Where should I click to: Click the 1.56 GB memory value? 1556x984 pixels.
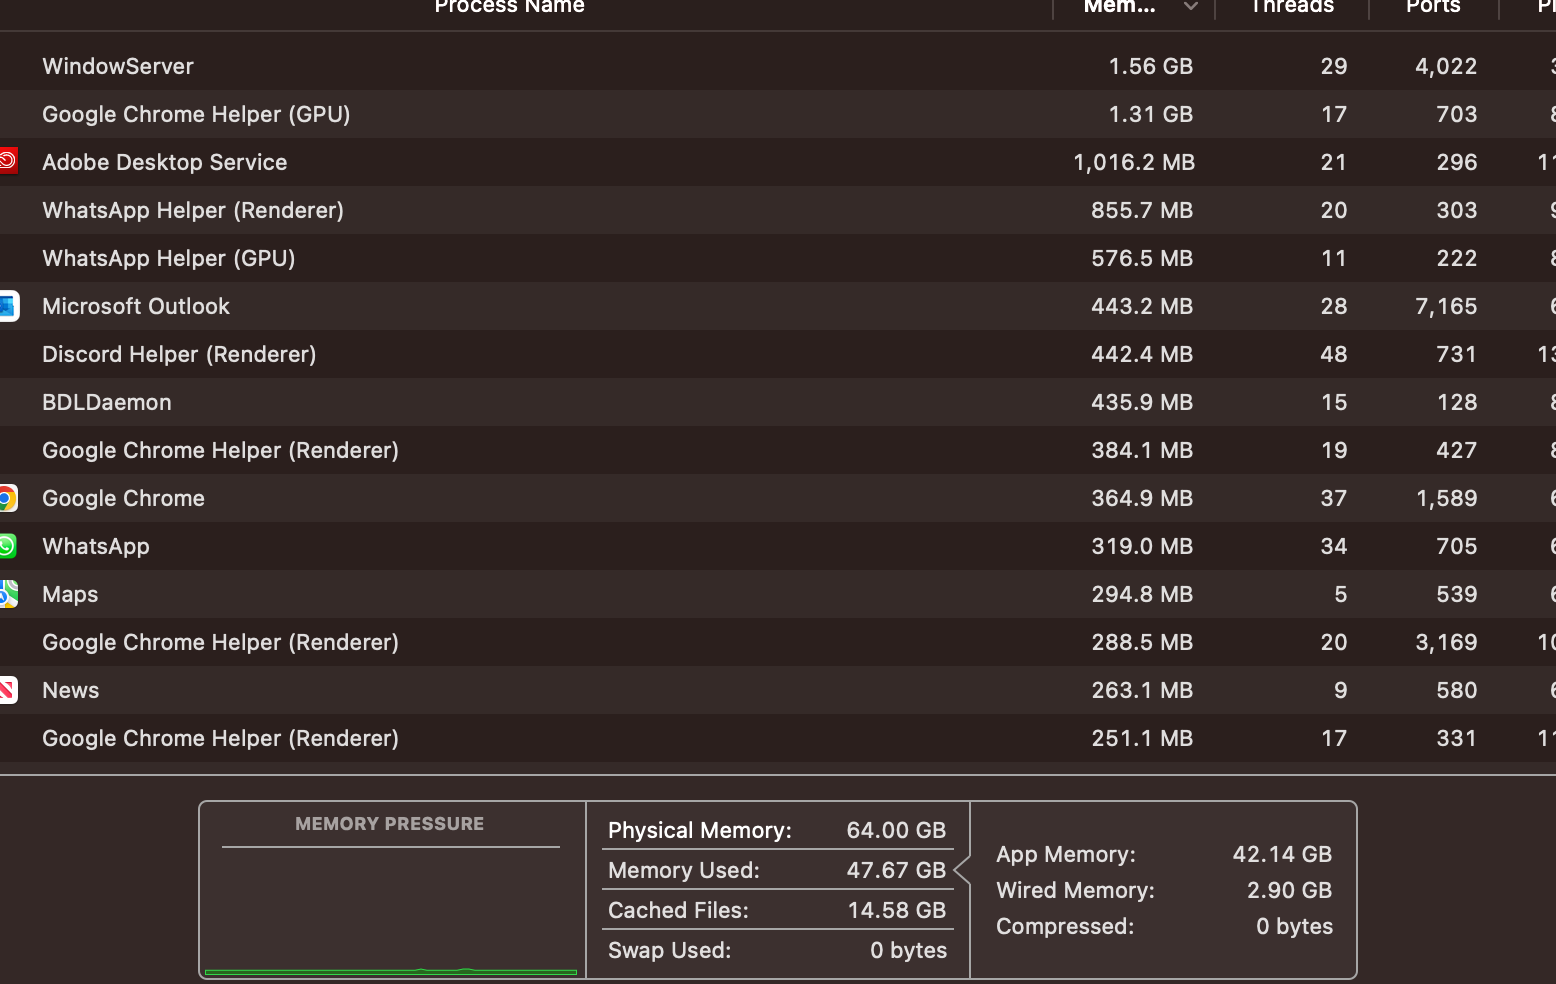coord(1150,66)
